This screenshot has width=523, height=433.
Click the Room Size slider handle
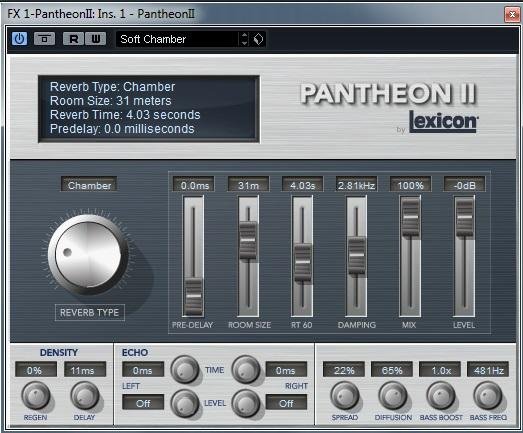tap(248, 240)
